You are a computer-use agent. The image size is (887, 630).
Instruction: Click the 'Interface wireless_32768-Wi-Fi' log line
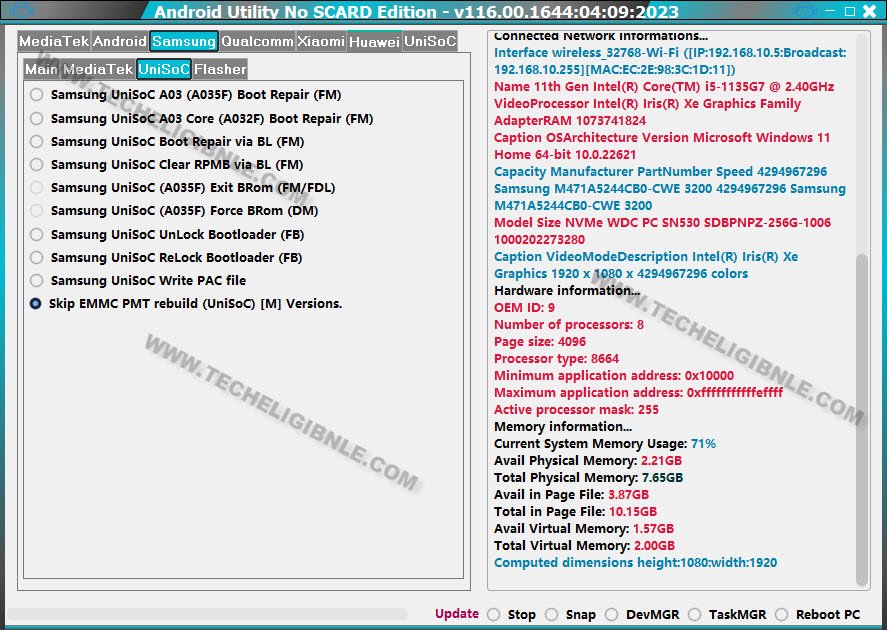click(x=670, y=61)
